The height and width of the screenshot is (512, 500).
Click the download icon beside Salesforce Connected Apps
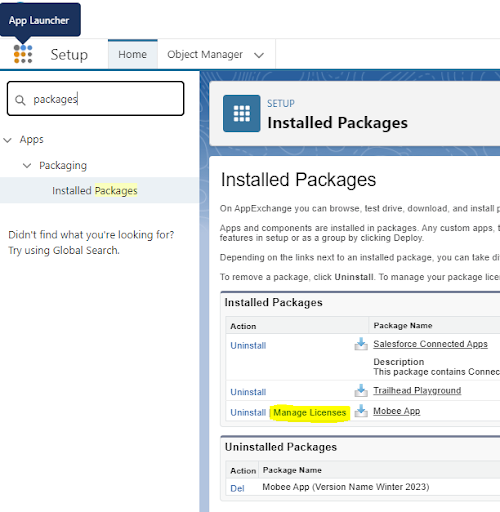coord(361,344)
